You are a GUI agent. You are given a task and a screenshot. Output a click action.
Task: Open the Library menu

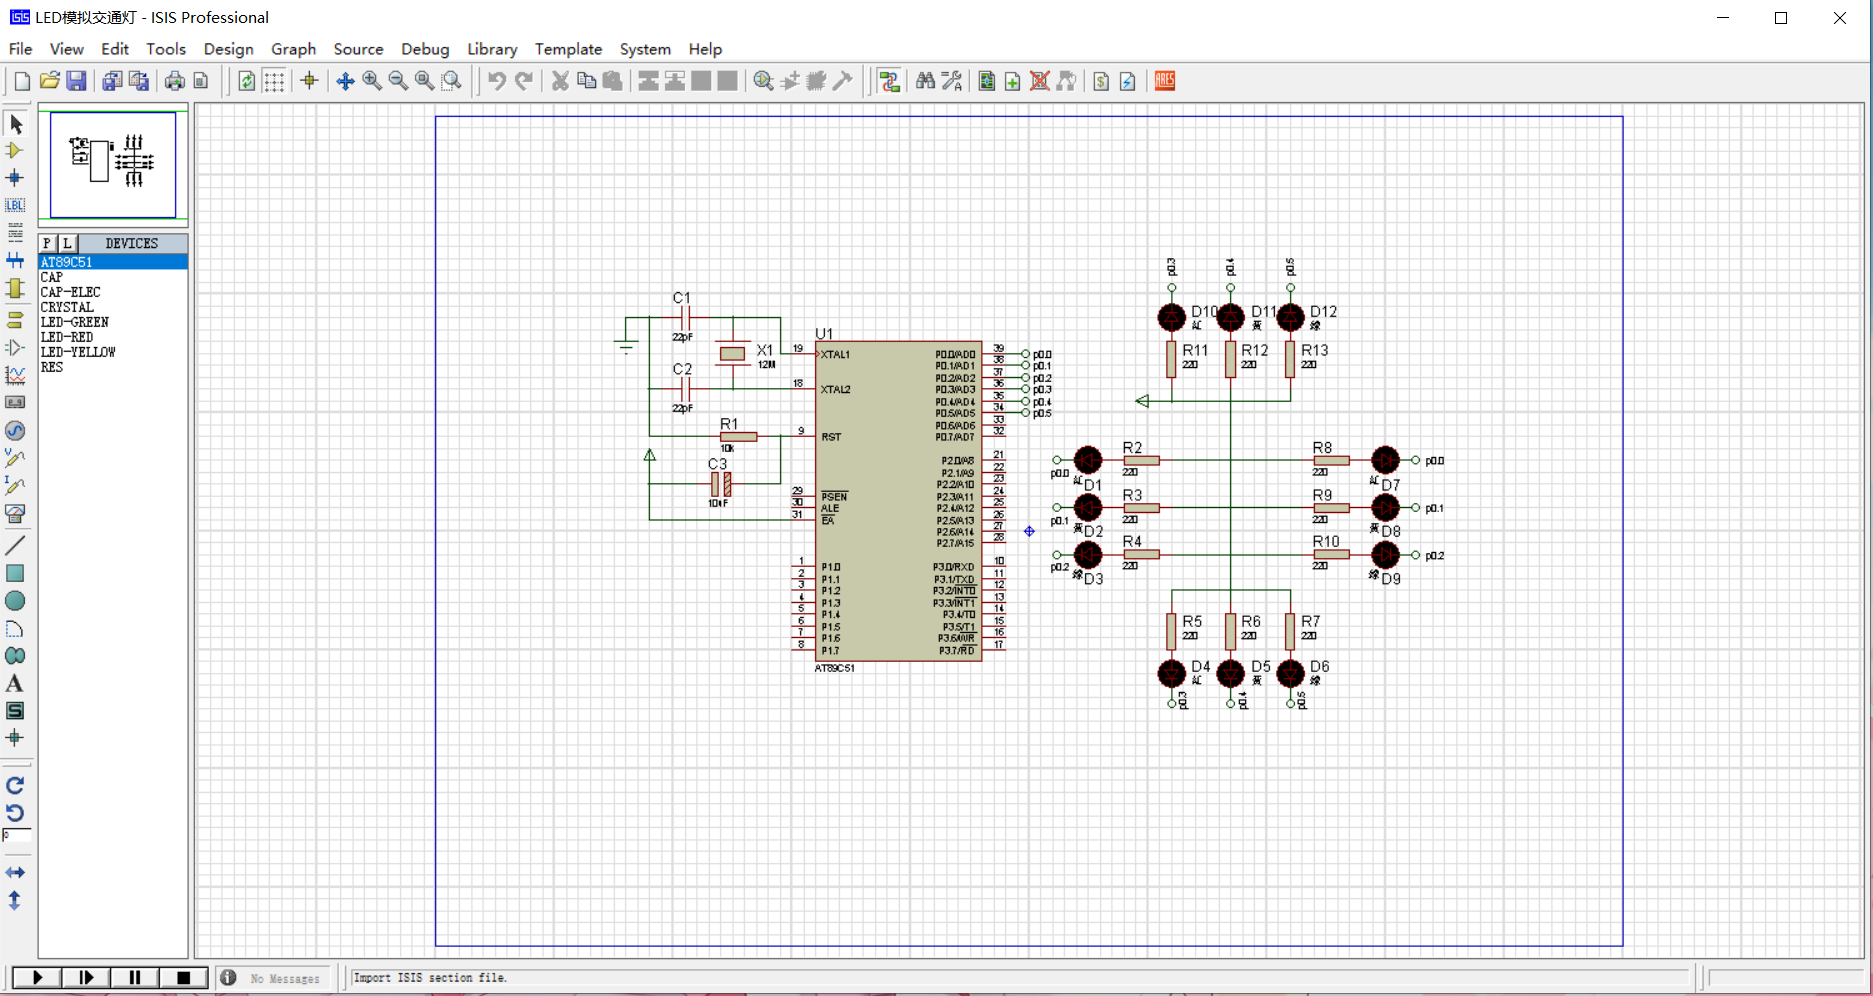coord(492,49)
